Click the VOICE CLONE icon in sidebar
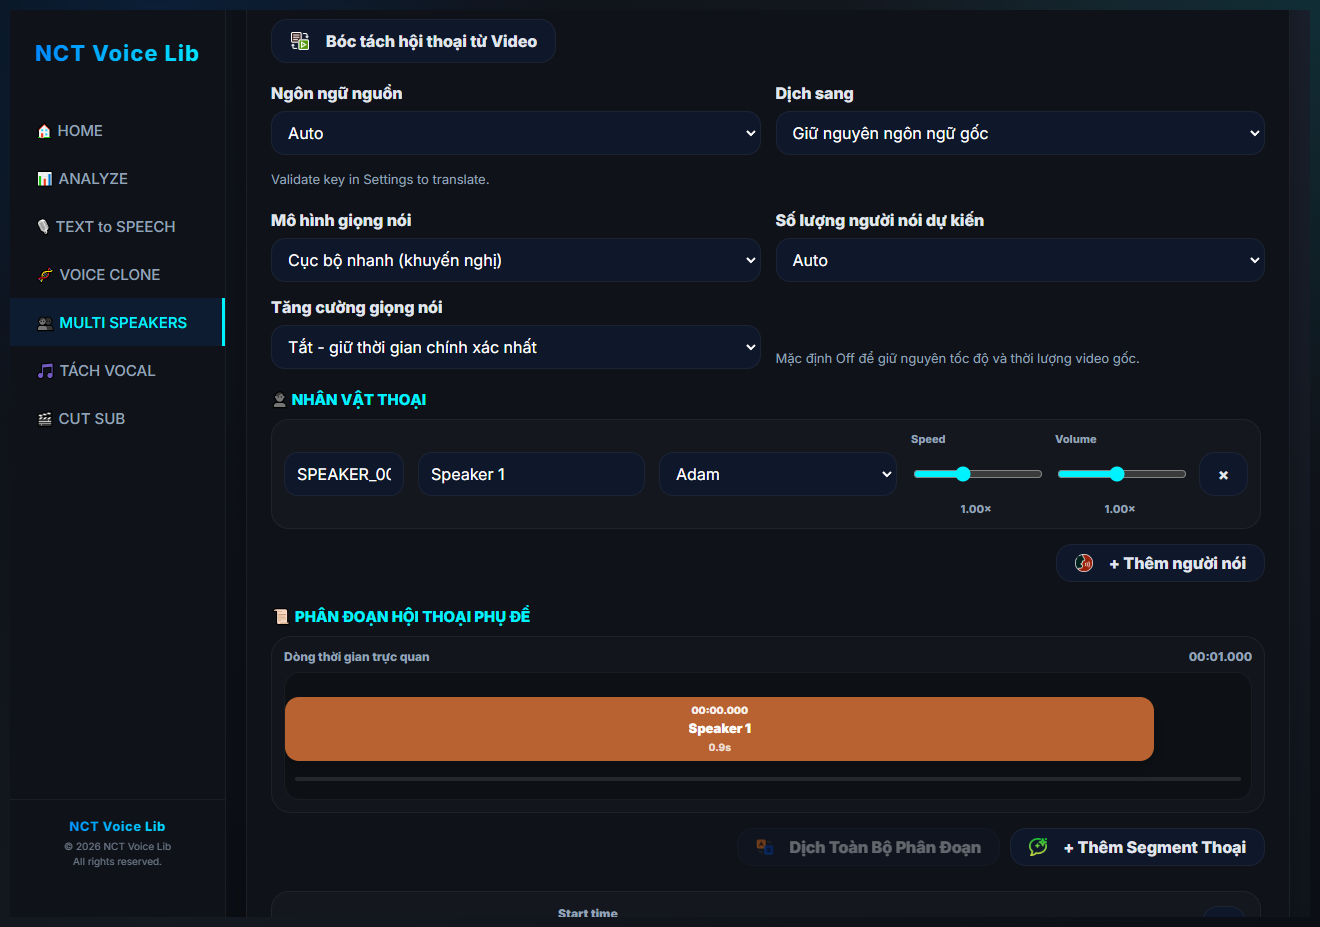The image size is (1320, 927). (45, 275)
